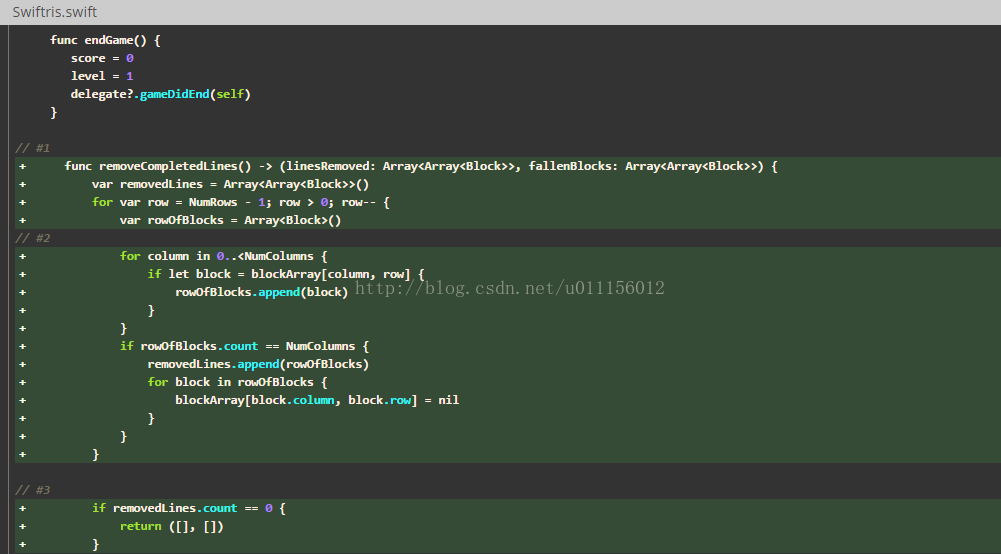Click 'if removedLines.count == 0 {' line
Screen dimensions: 1001x554
click(189, 508)
